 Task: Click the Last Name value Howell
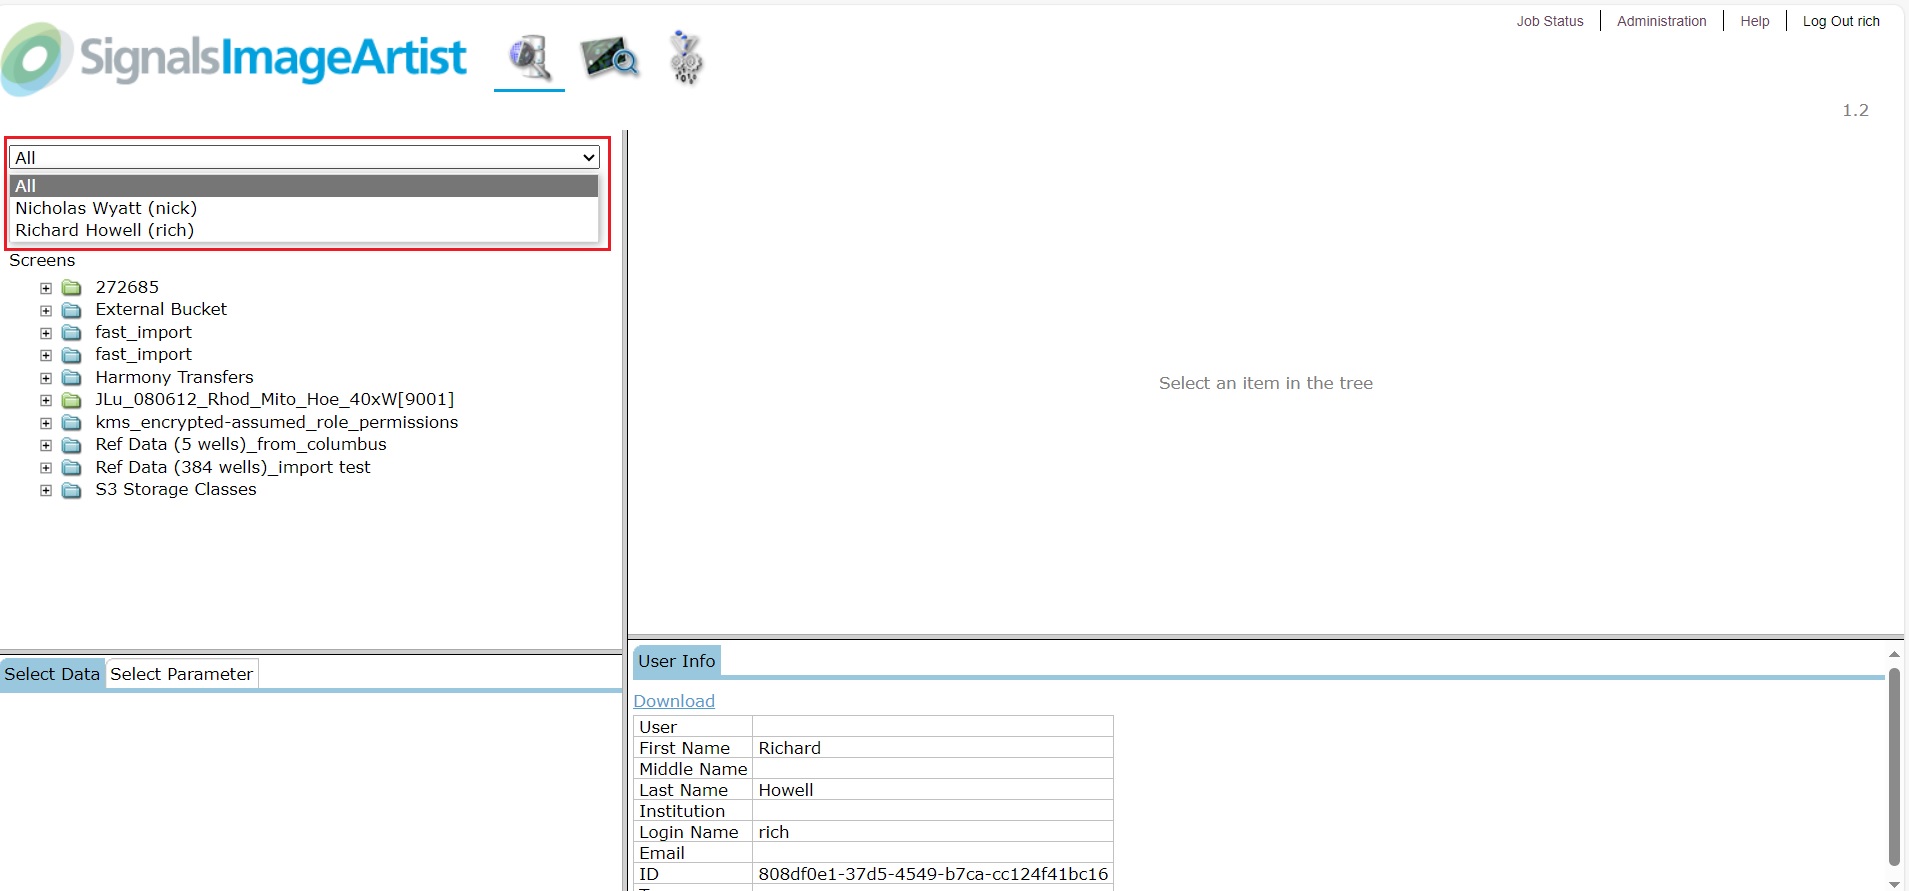coord(786,790)
